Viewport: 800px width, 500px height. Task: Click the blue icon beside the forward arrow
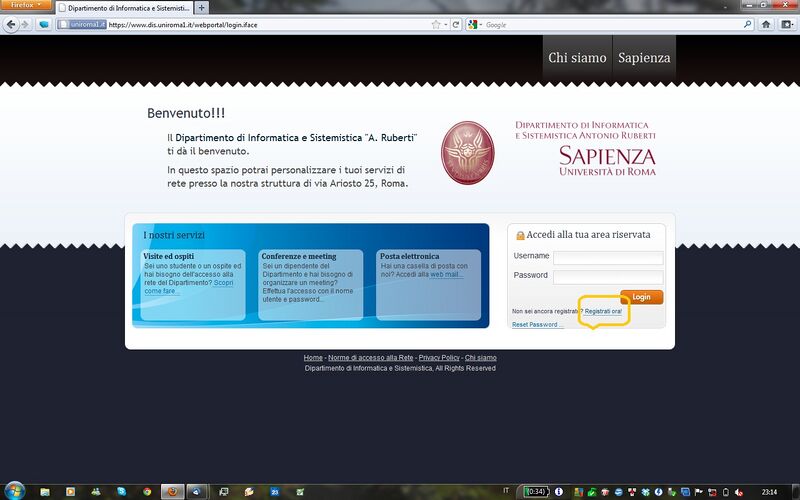(x=44, y=24)
